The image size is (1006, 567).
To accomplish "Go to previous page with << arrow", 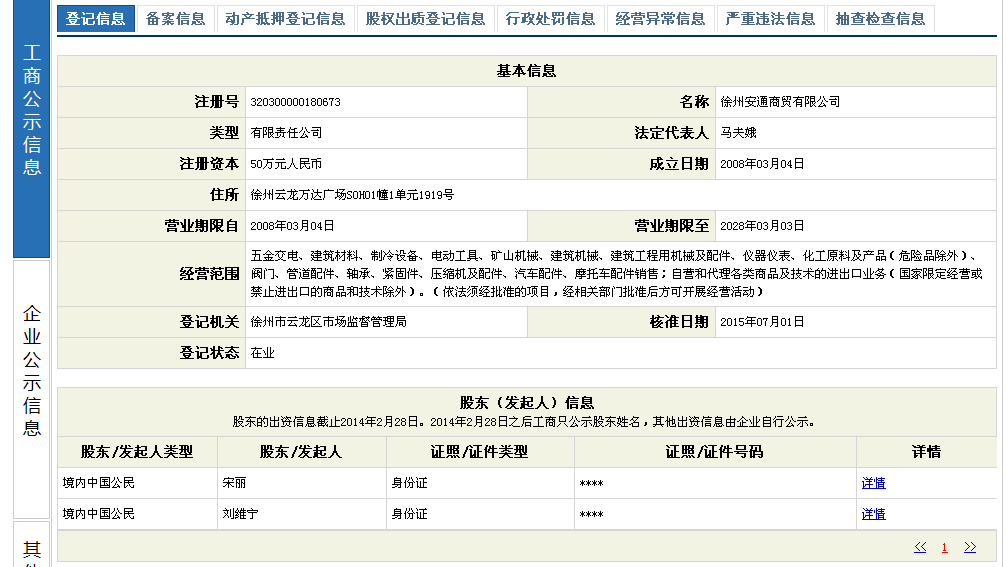I will pyautogui.click(x=920, y=547).
